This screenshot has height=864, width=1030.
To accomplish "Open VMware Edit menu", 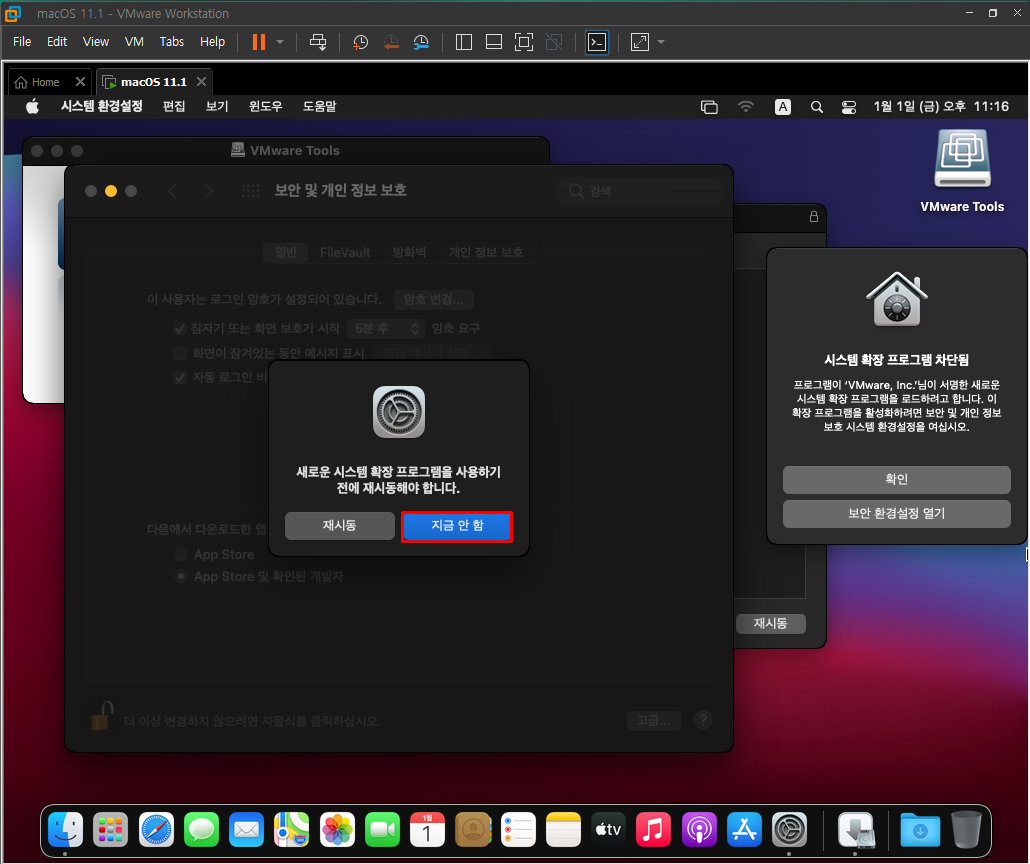I will pyautogui.click(x=56, y=41).
